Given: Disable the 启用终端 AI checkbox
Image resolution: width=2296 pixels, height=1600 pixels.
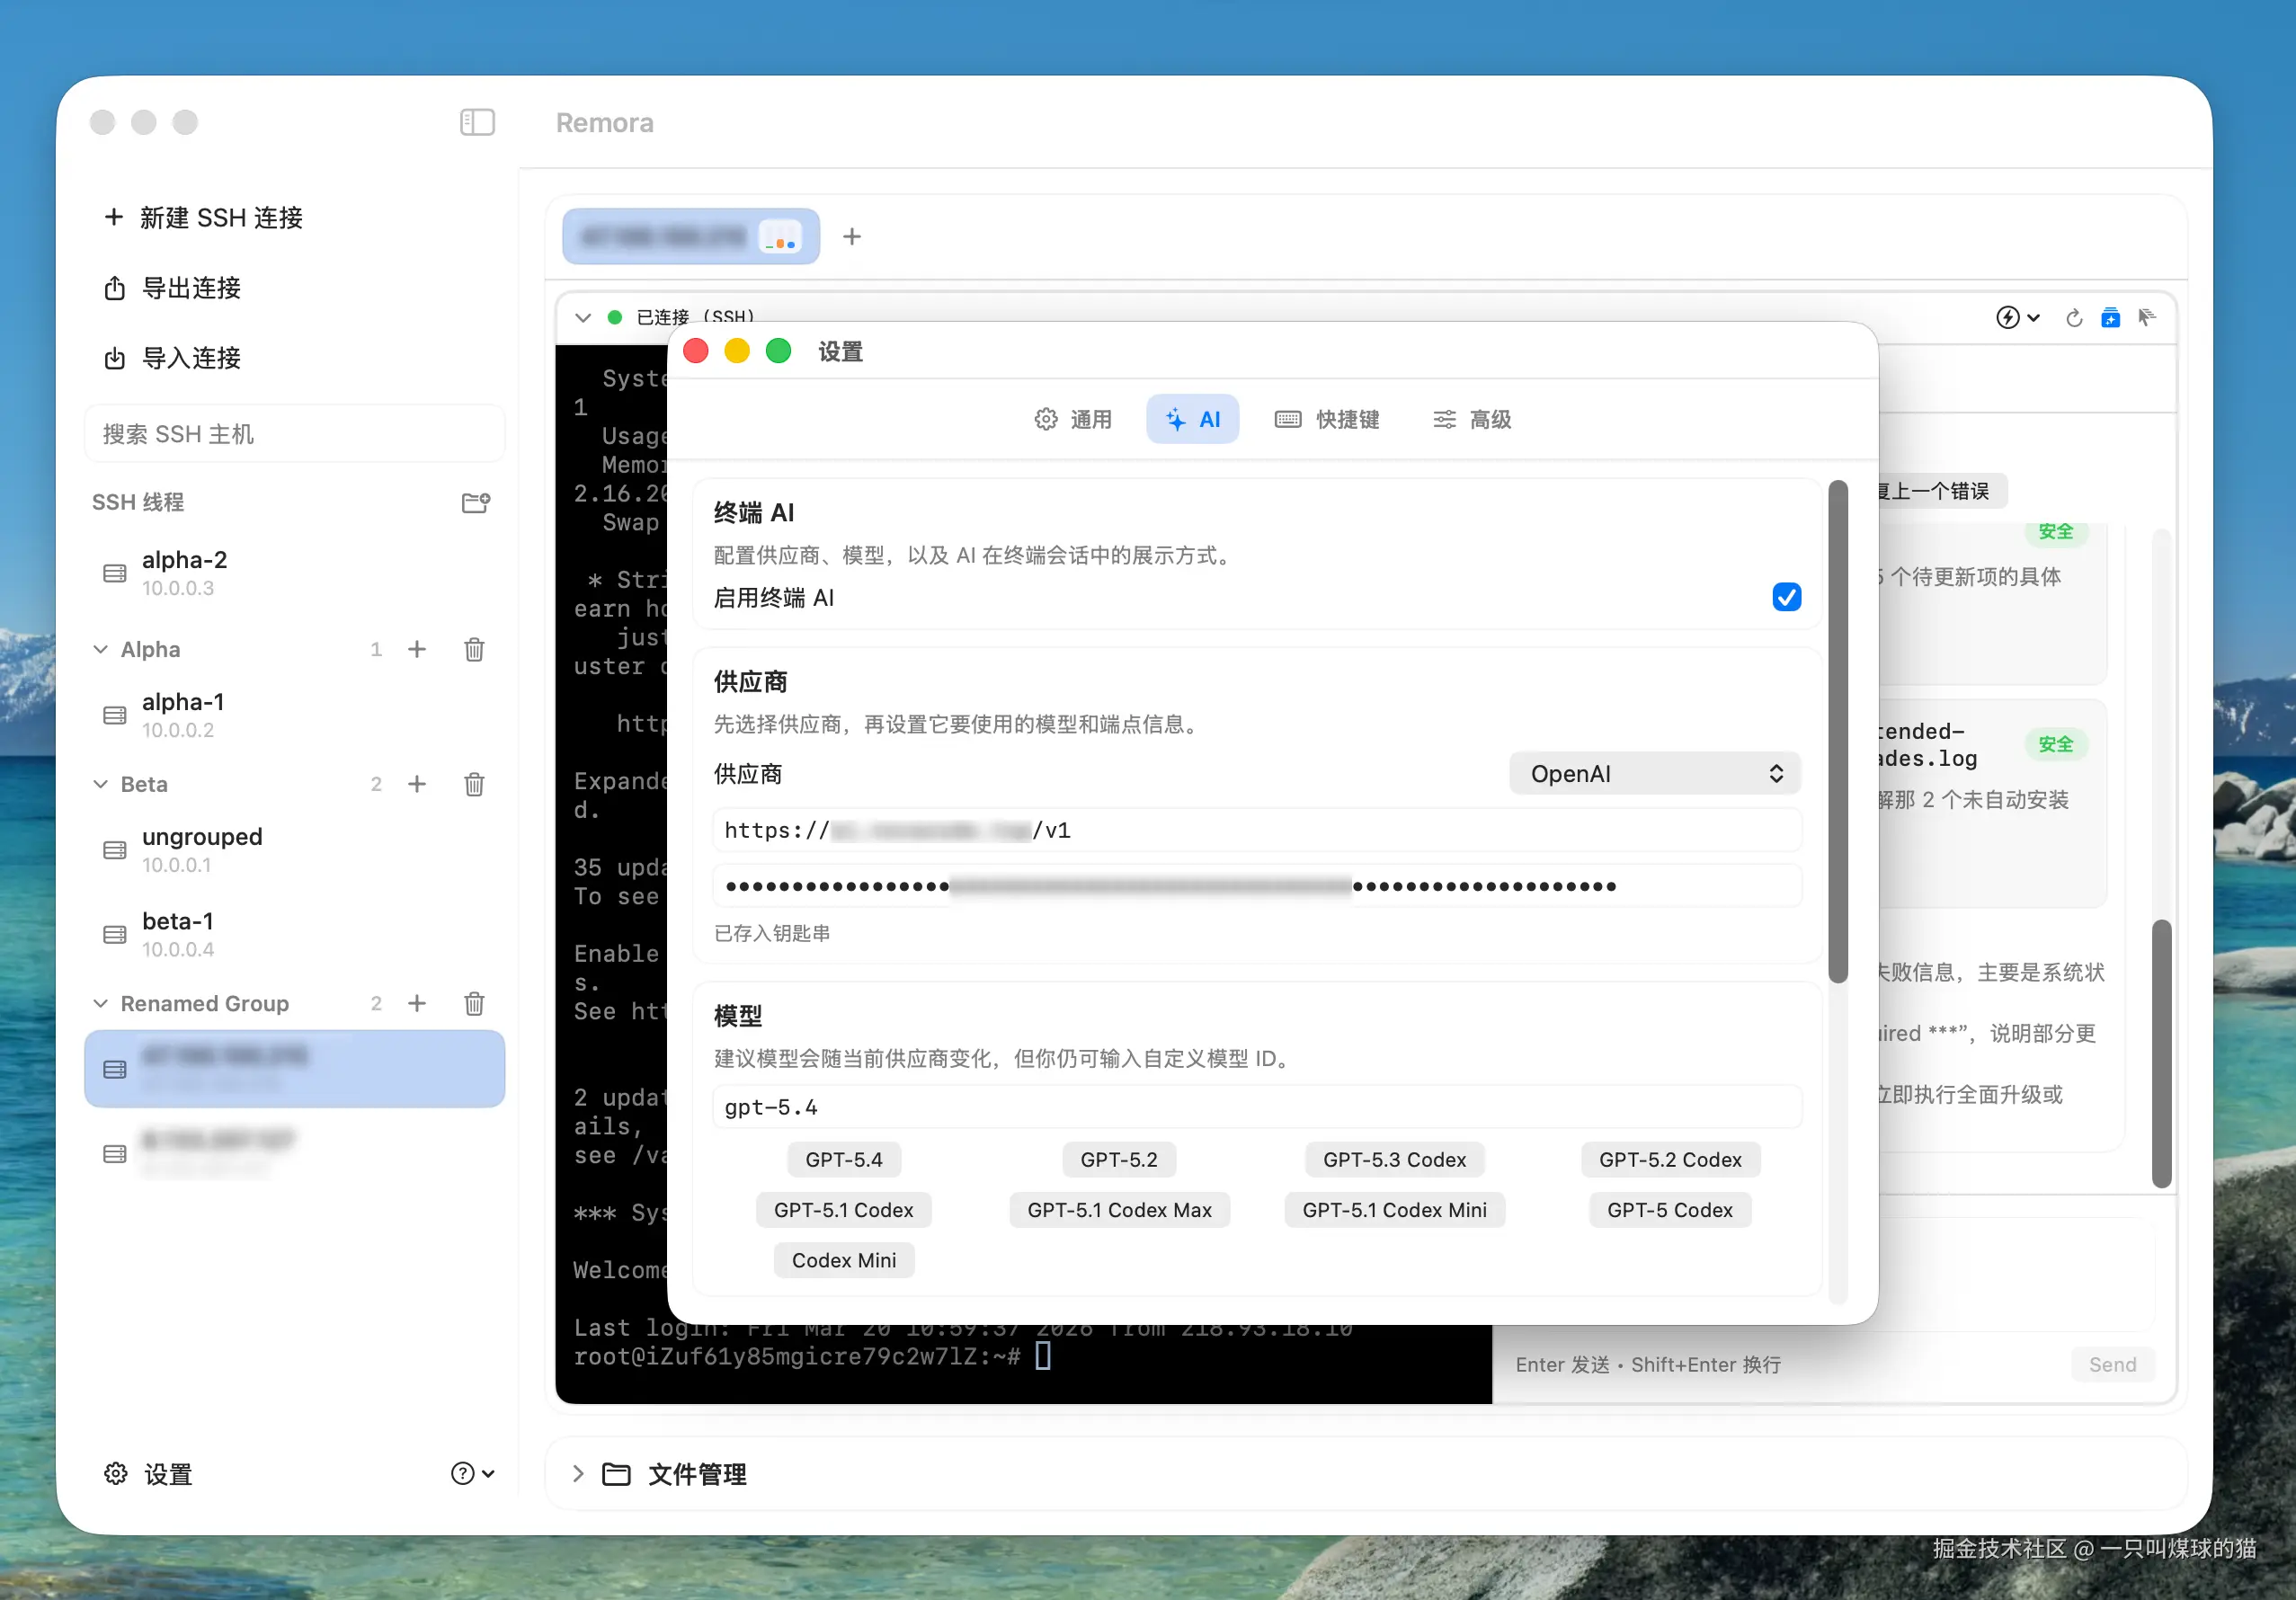Looking at the screenshot, I should pyautogui.click(x=1786, y=597).
